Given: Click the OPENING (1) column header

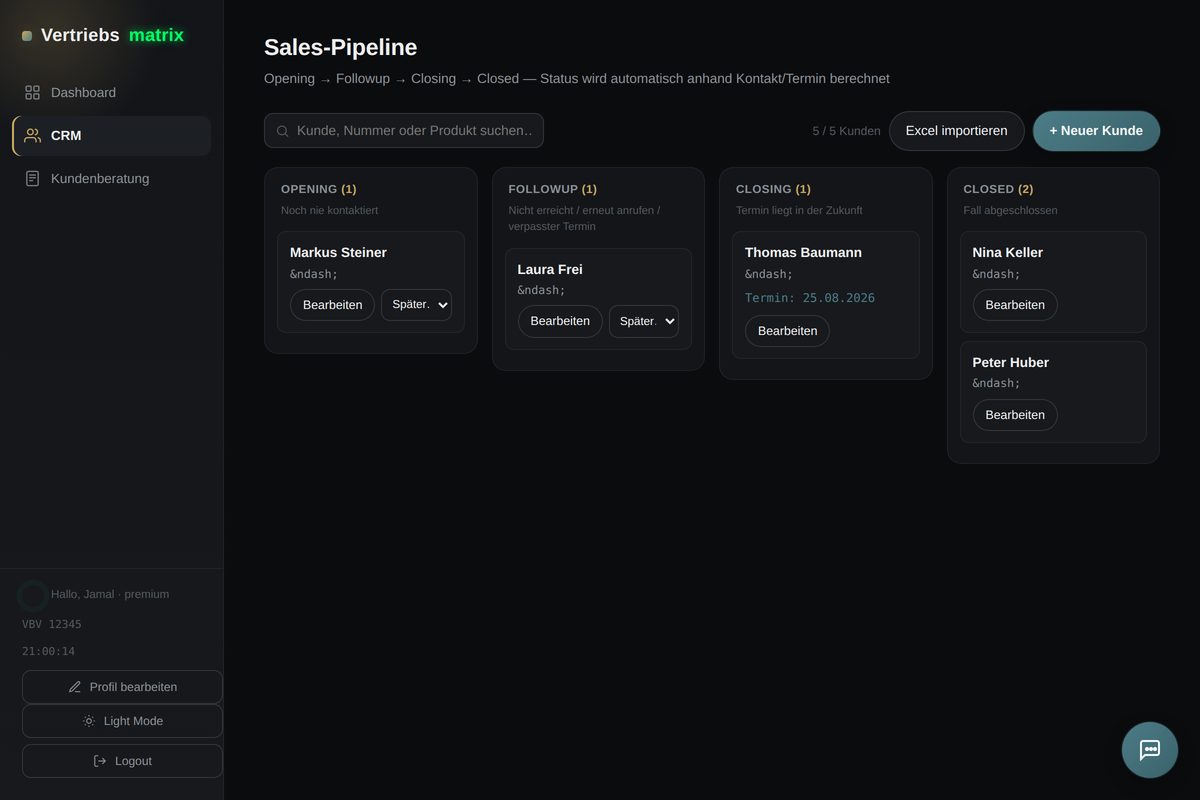Looking at the screenshot, I should click(x=319, y=189).
